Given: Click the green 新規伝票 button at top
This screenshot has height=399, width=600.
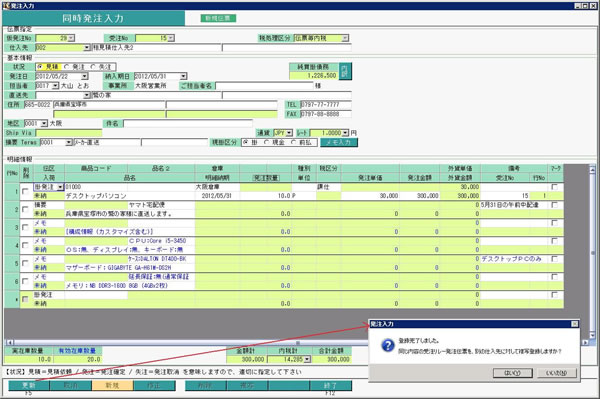Looking at the screenshot, I should coord(218,18).
